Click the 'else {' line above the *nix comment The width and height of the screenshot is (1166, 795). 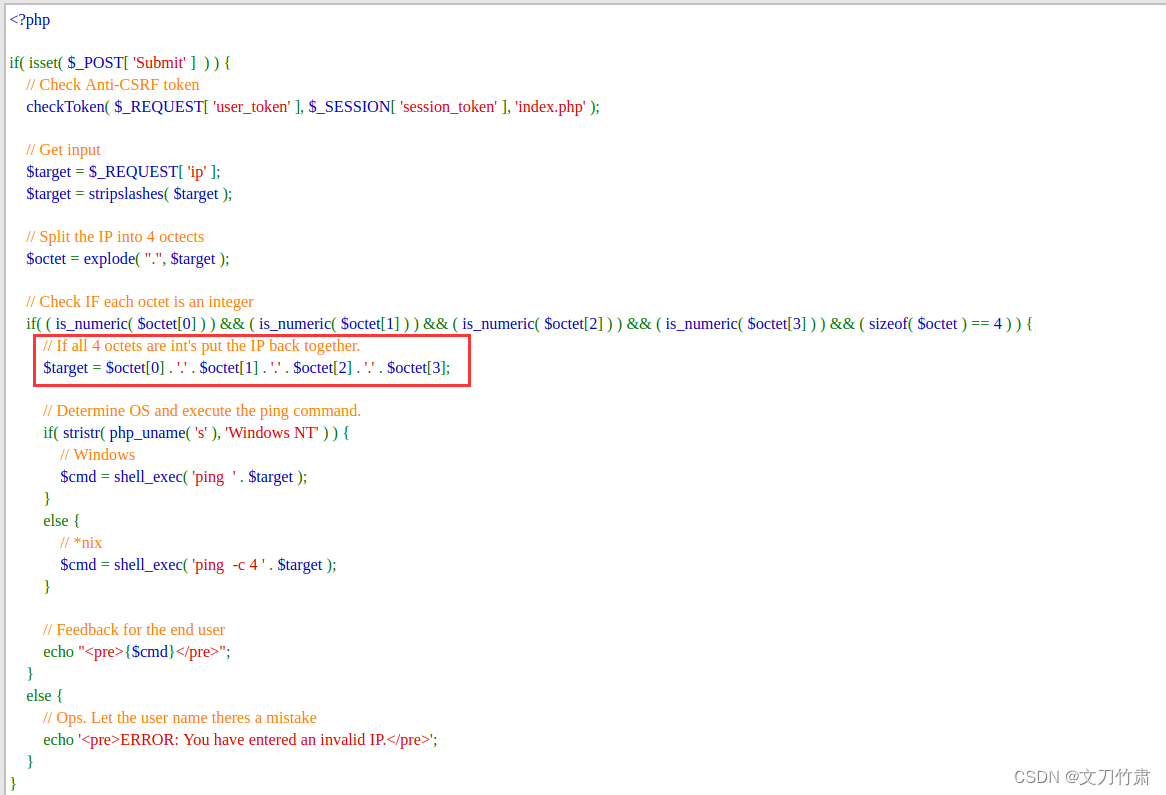(61, 521)
